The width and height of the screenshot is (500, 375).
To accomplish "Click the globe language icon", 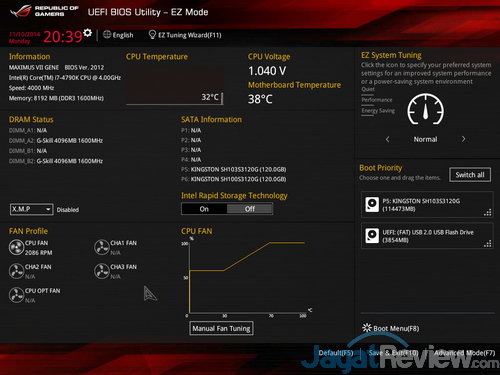I will click(107, 34).
